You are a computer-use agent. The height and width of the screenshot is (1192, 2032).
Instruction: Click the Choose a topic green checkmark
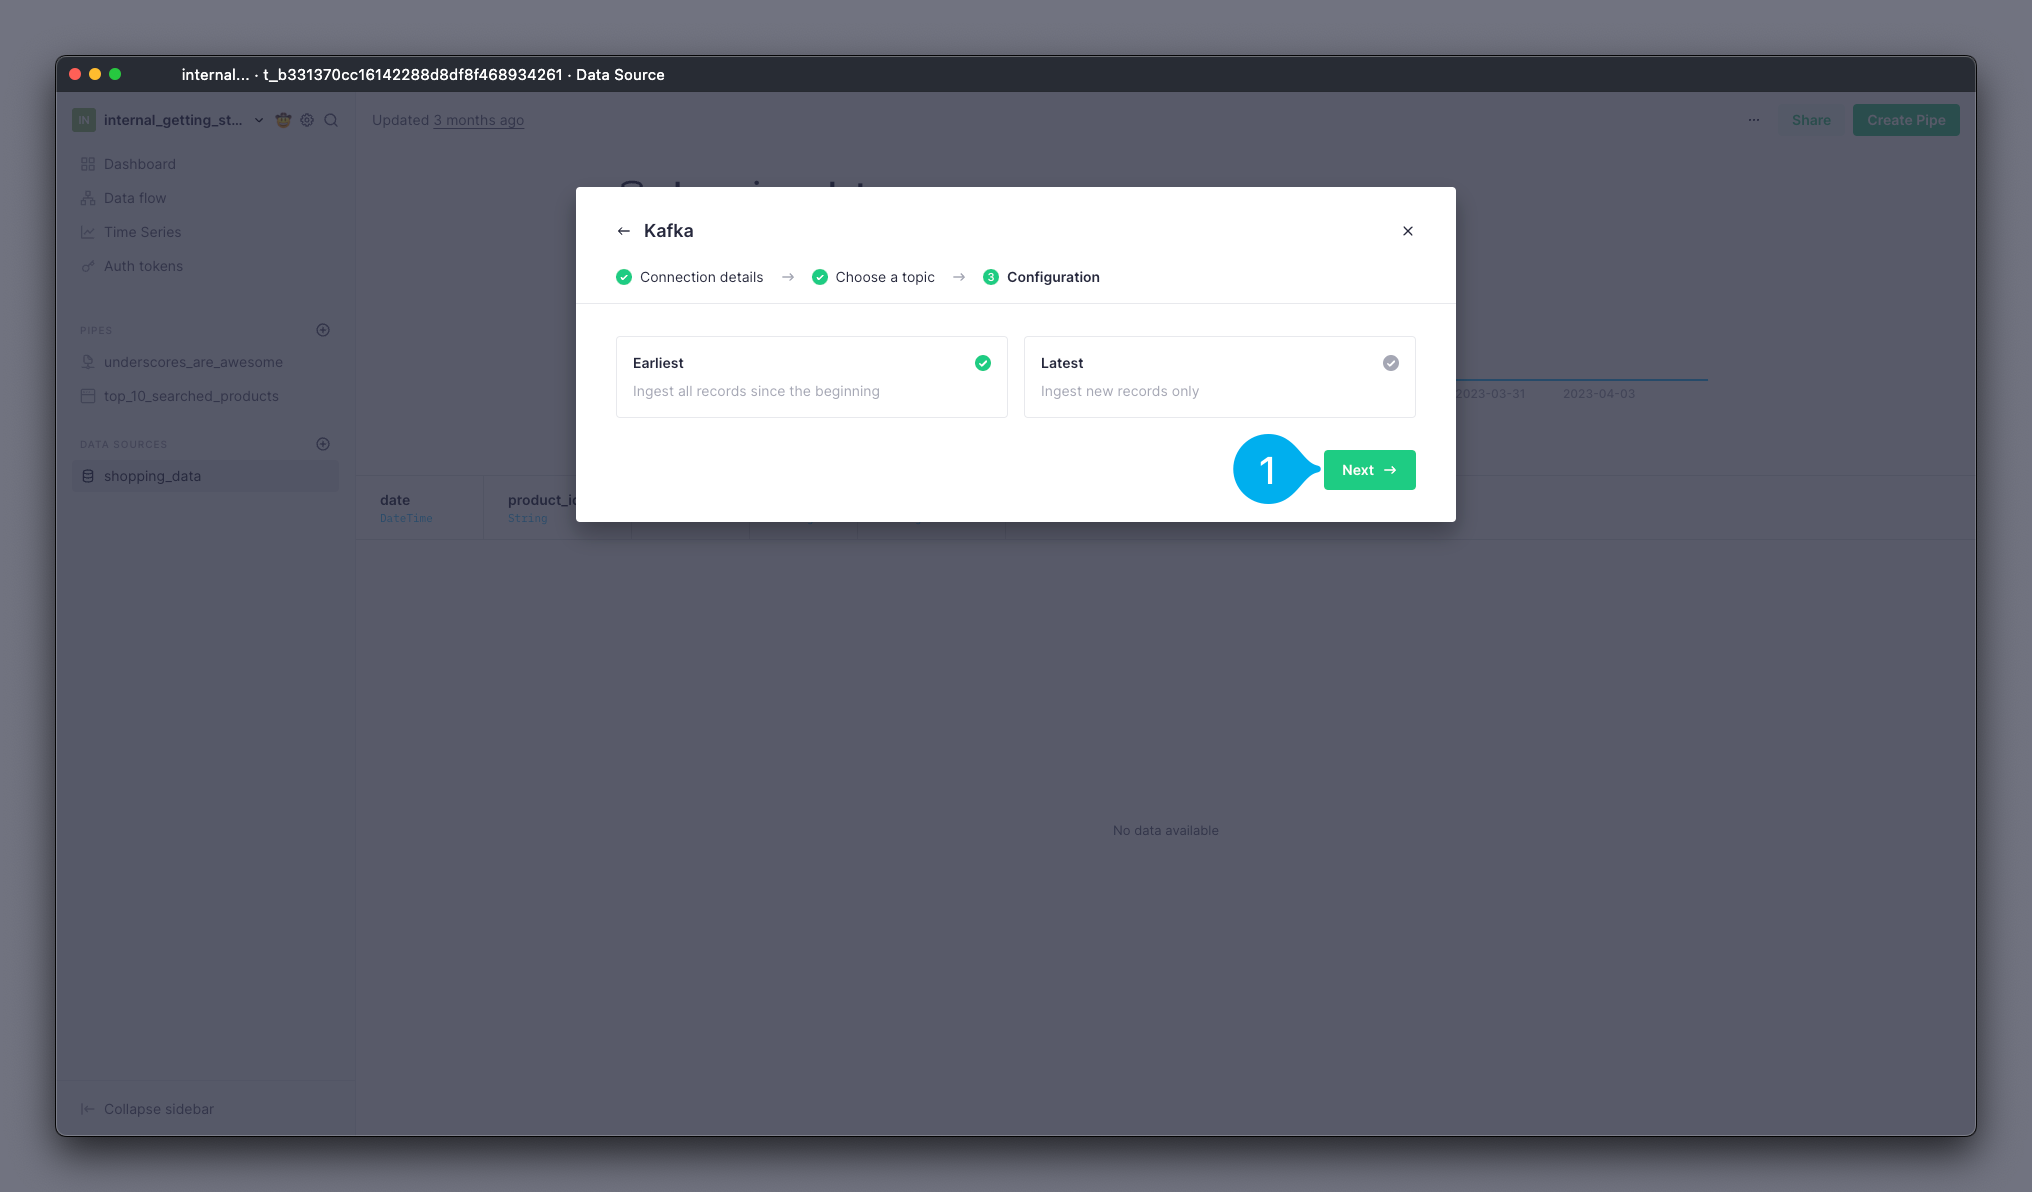[820, 277]
